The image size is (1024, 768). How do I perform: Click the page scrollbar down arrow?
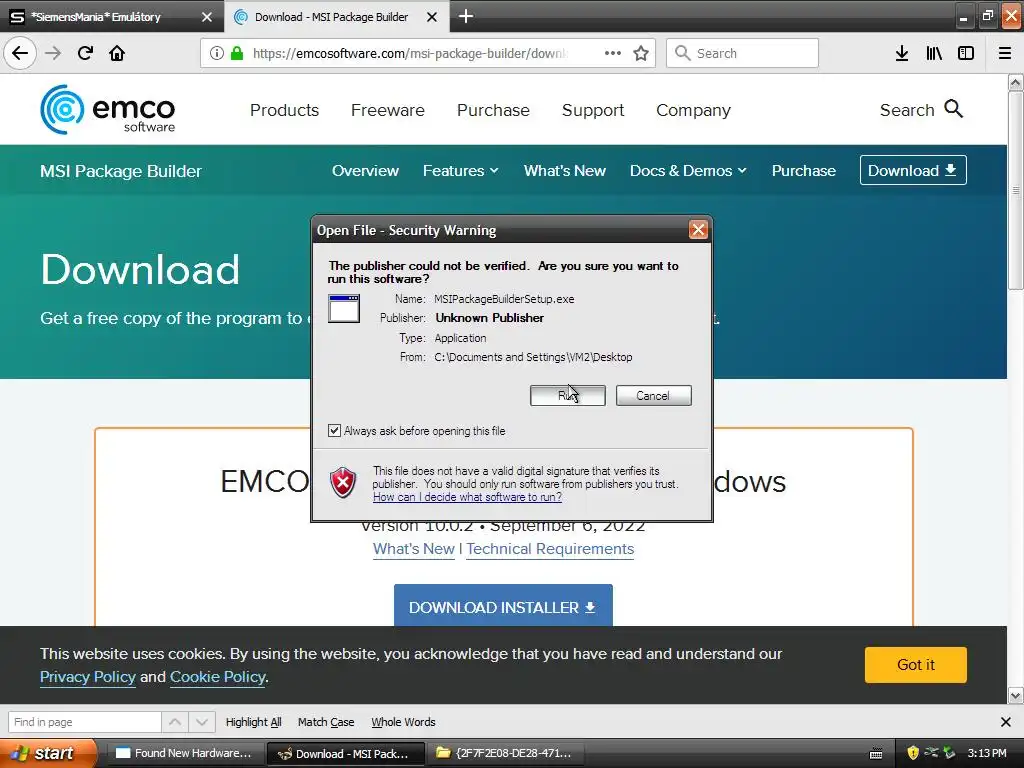[x=1015, y=695]
